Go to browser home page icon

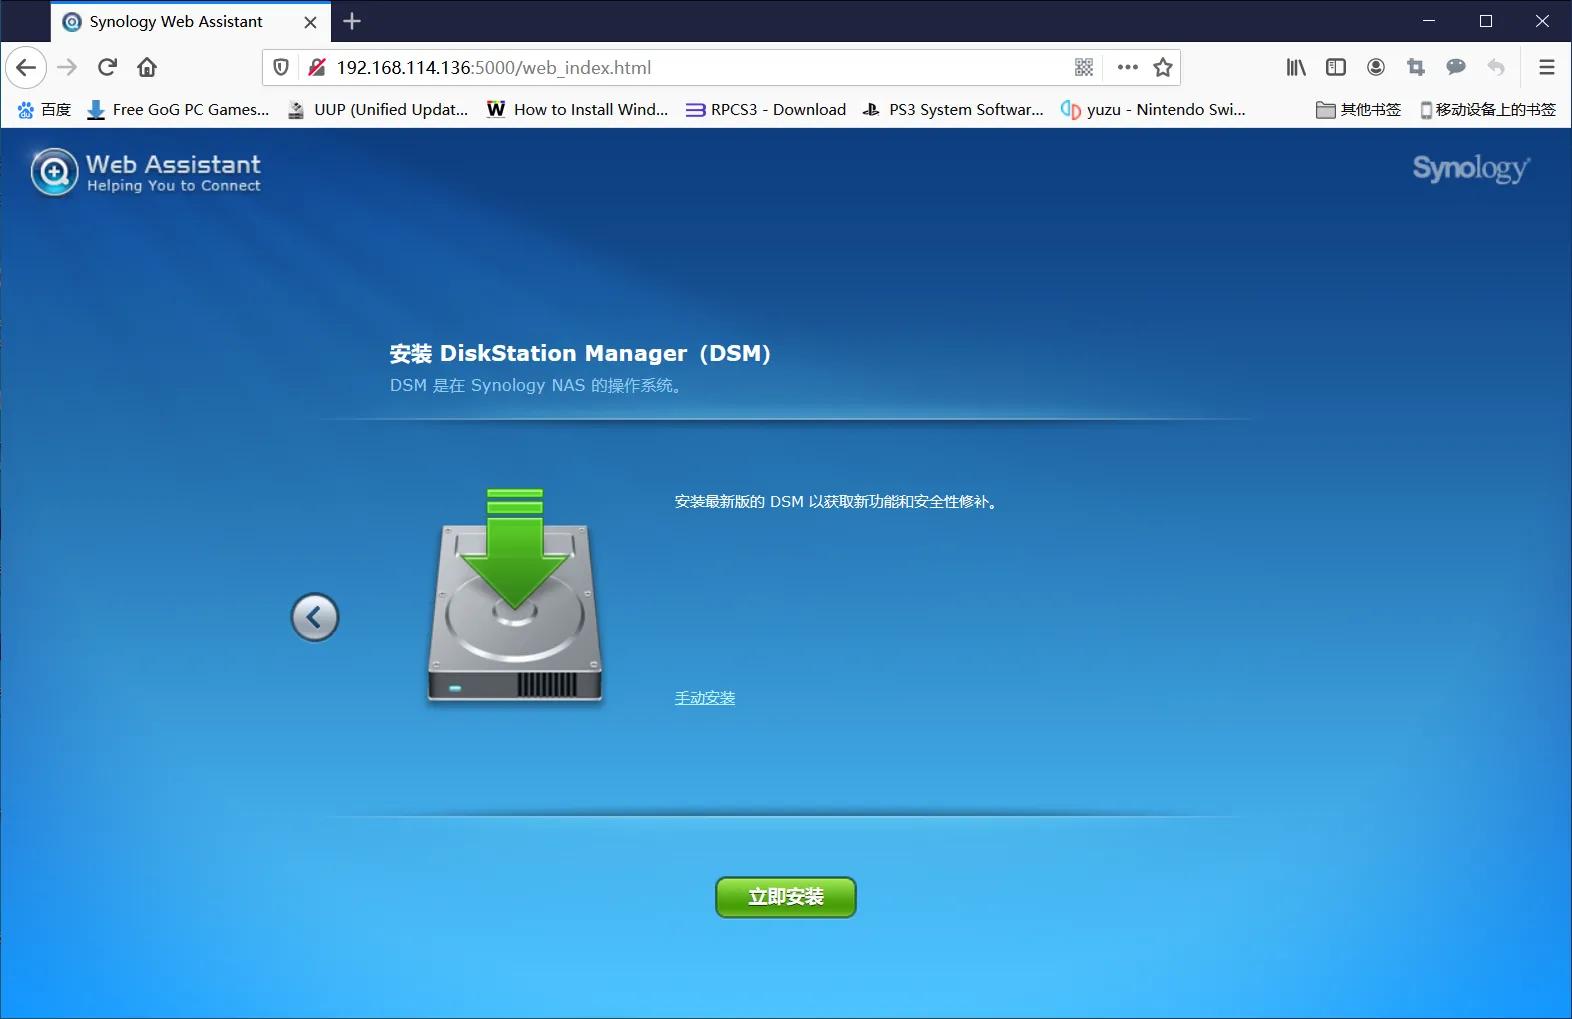coord(147,67)
